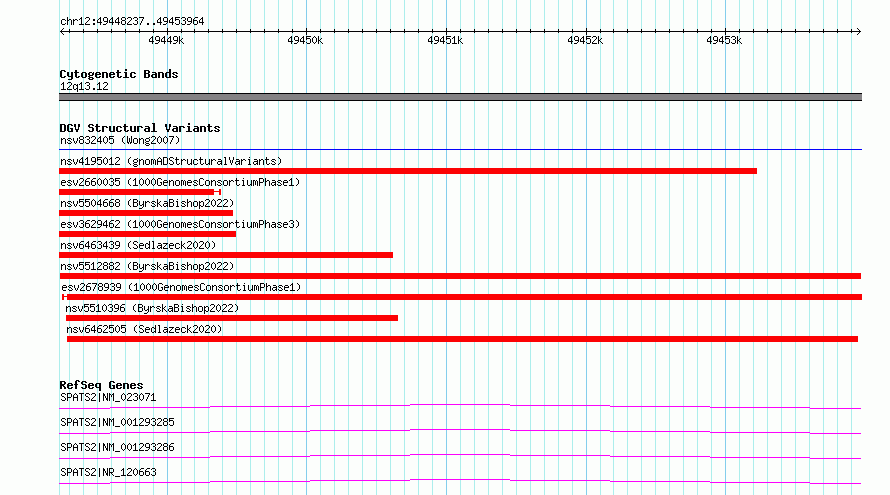Select variant label nsv6462505 (Sedlazeck2020)

pos(144,329)
